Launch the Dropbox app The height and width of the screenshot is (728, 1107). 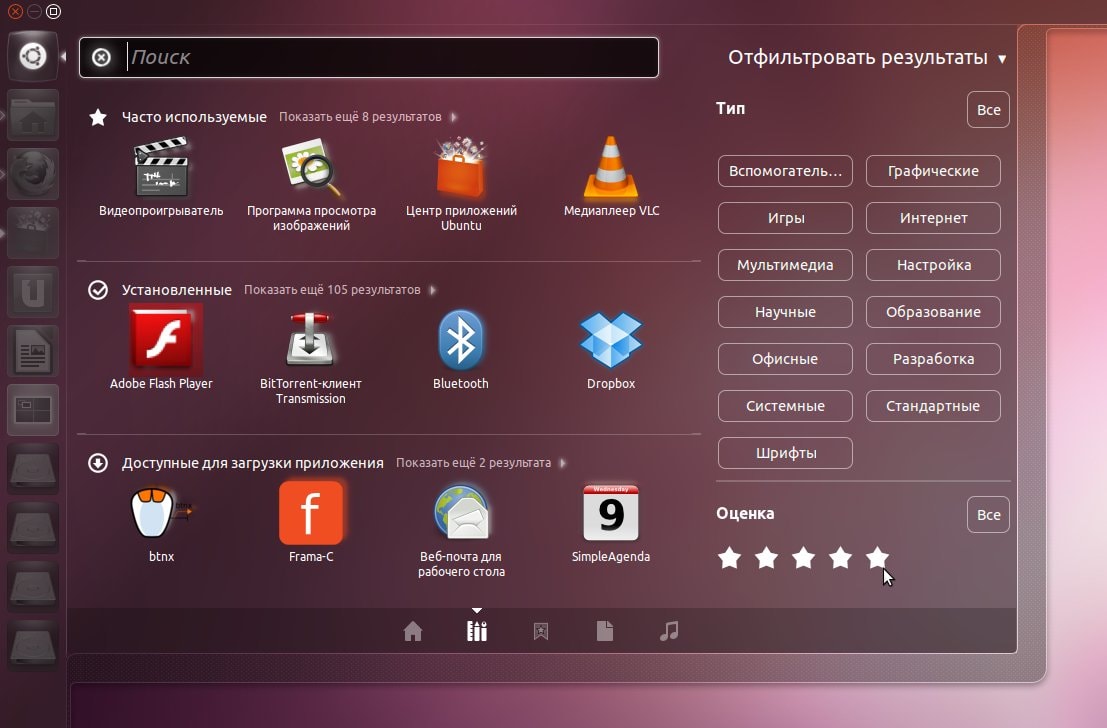point(611,340)
